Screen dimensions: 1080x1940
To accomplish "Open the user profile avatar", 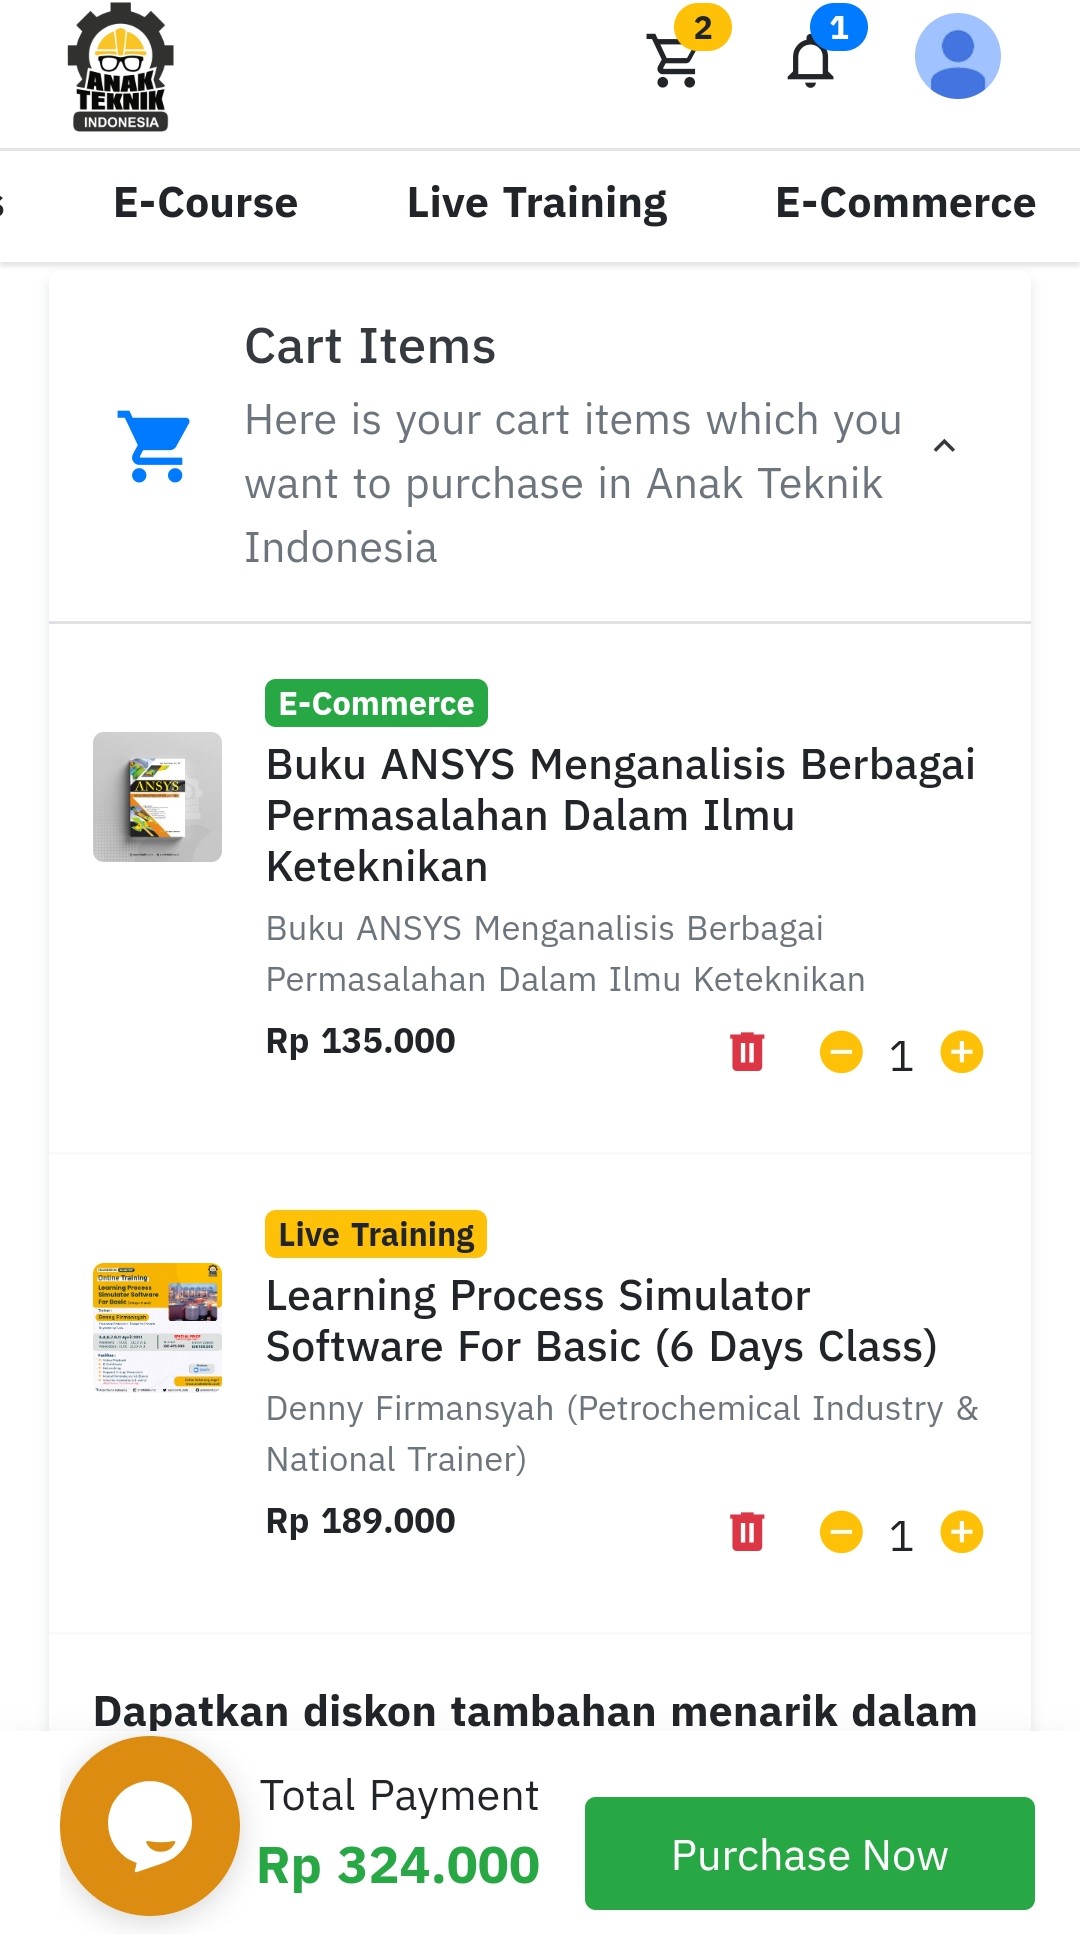I will [957, 56].
